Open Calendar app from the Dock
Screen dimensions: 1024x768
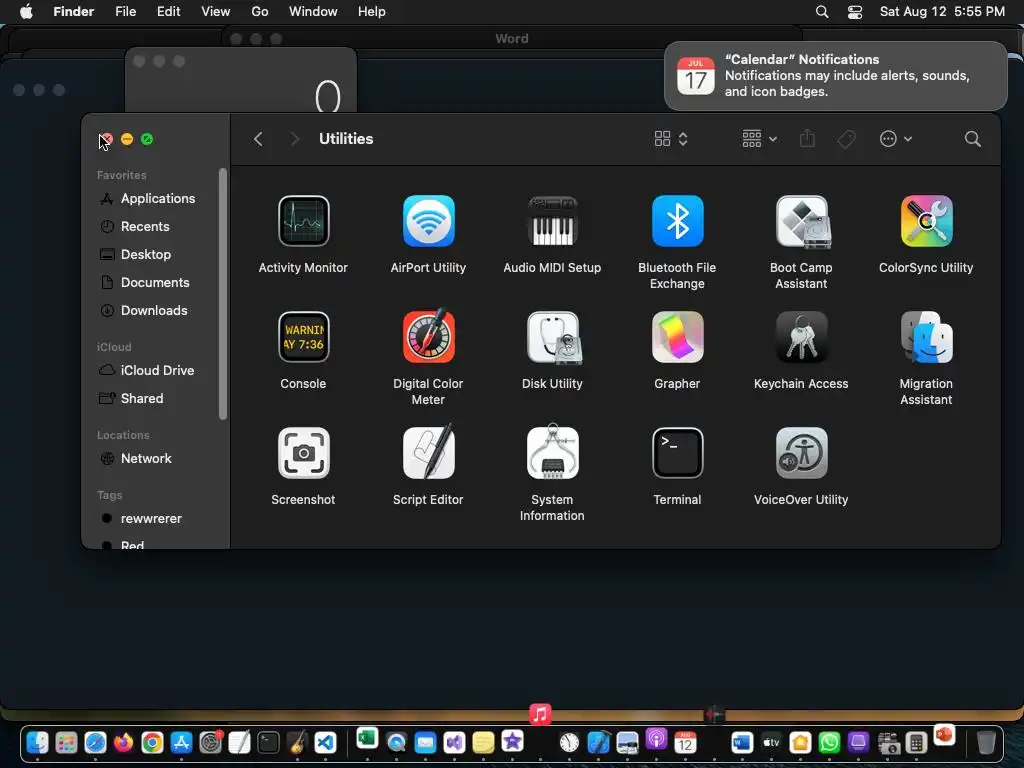pos(685,743)
